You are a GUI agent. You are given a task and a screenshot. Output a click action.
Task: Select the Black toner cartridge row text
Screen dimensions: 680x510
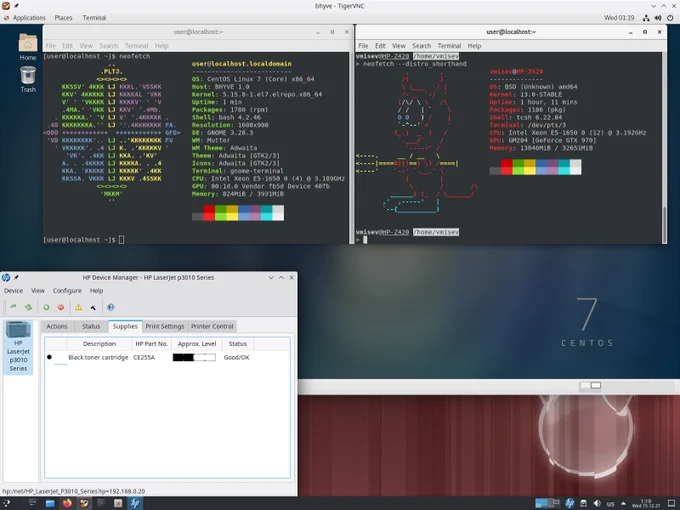tap(98, 357)
